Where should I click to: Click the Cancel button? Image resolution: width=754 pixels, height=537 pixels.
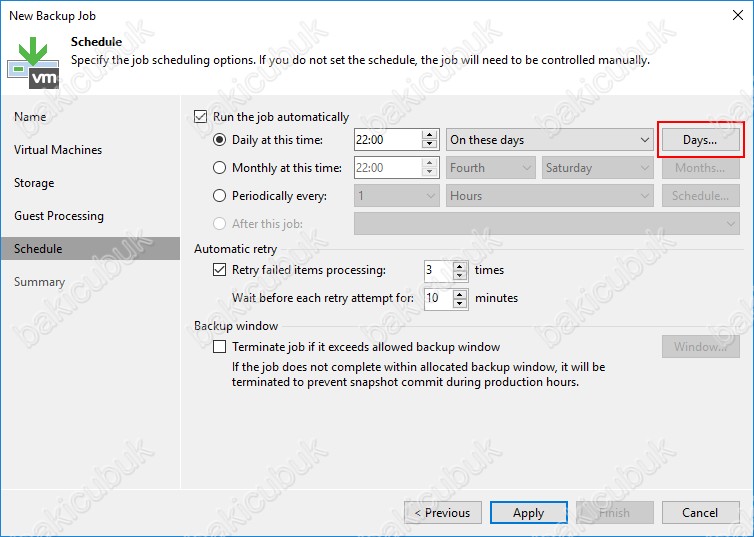[701, 512]
